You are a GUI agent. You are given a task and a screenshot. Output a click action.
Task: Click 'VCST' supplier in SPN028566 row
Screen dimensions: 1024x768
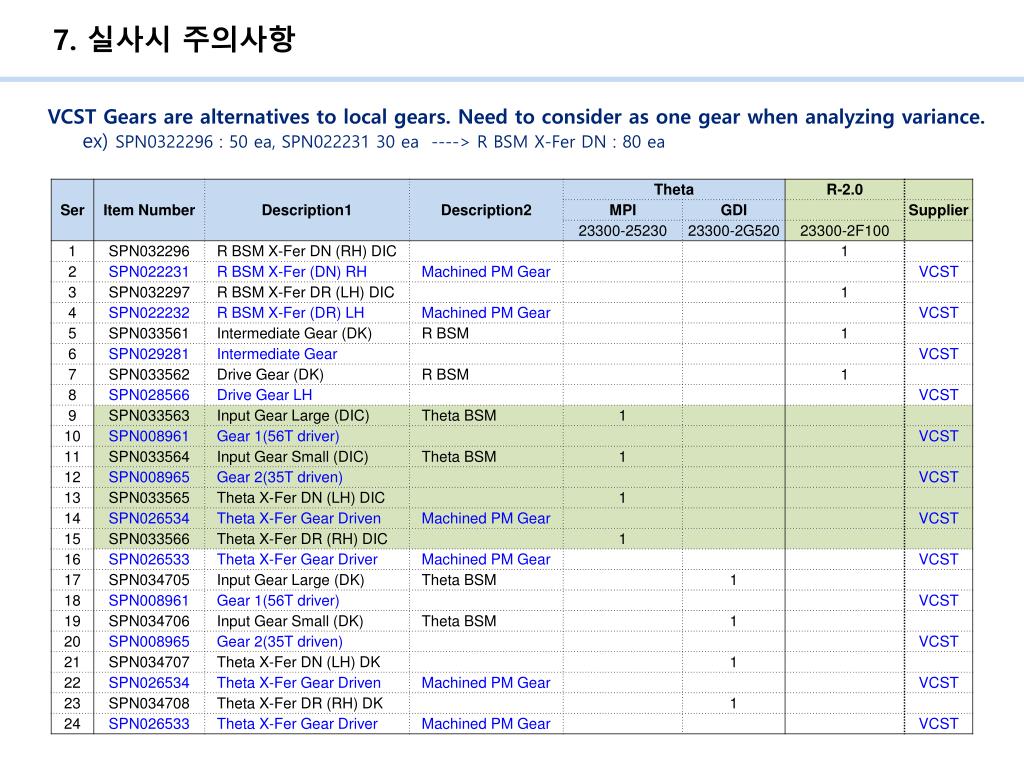coord(938,395)
